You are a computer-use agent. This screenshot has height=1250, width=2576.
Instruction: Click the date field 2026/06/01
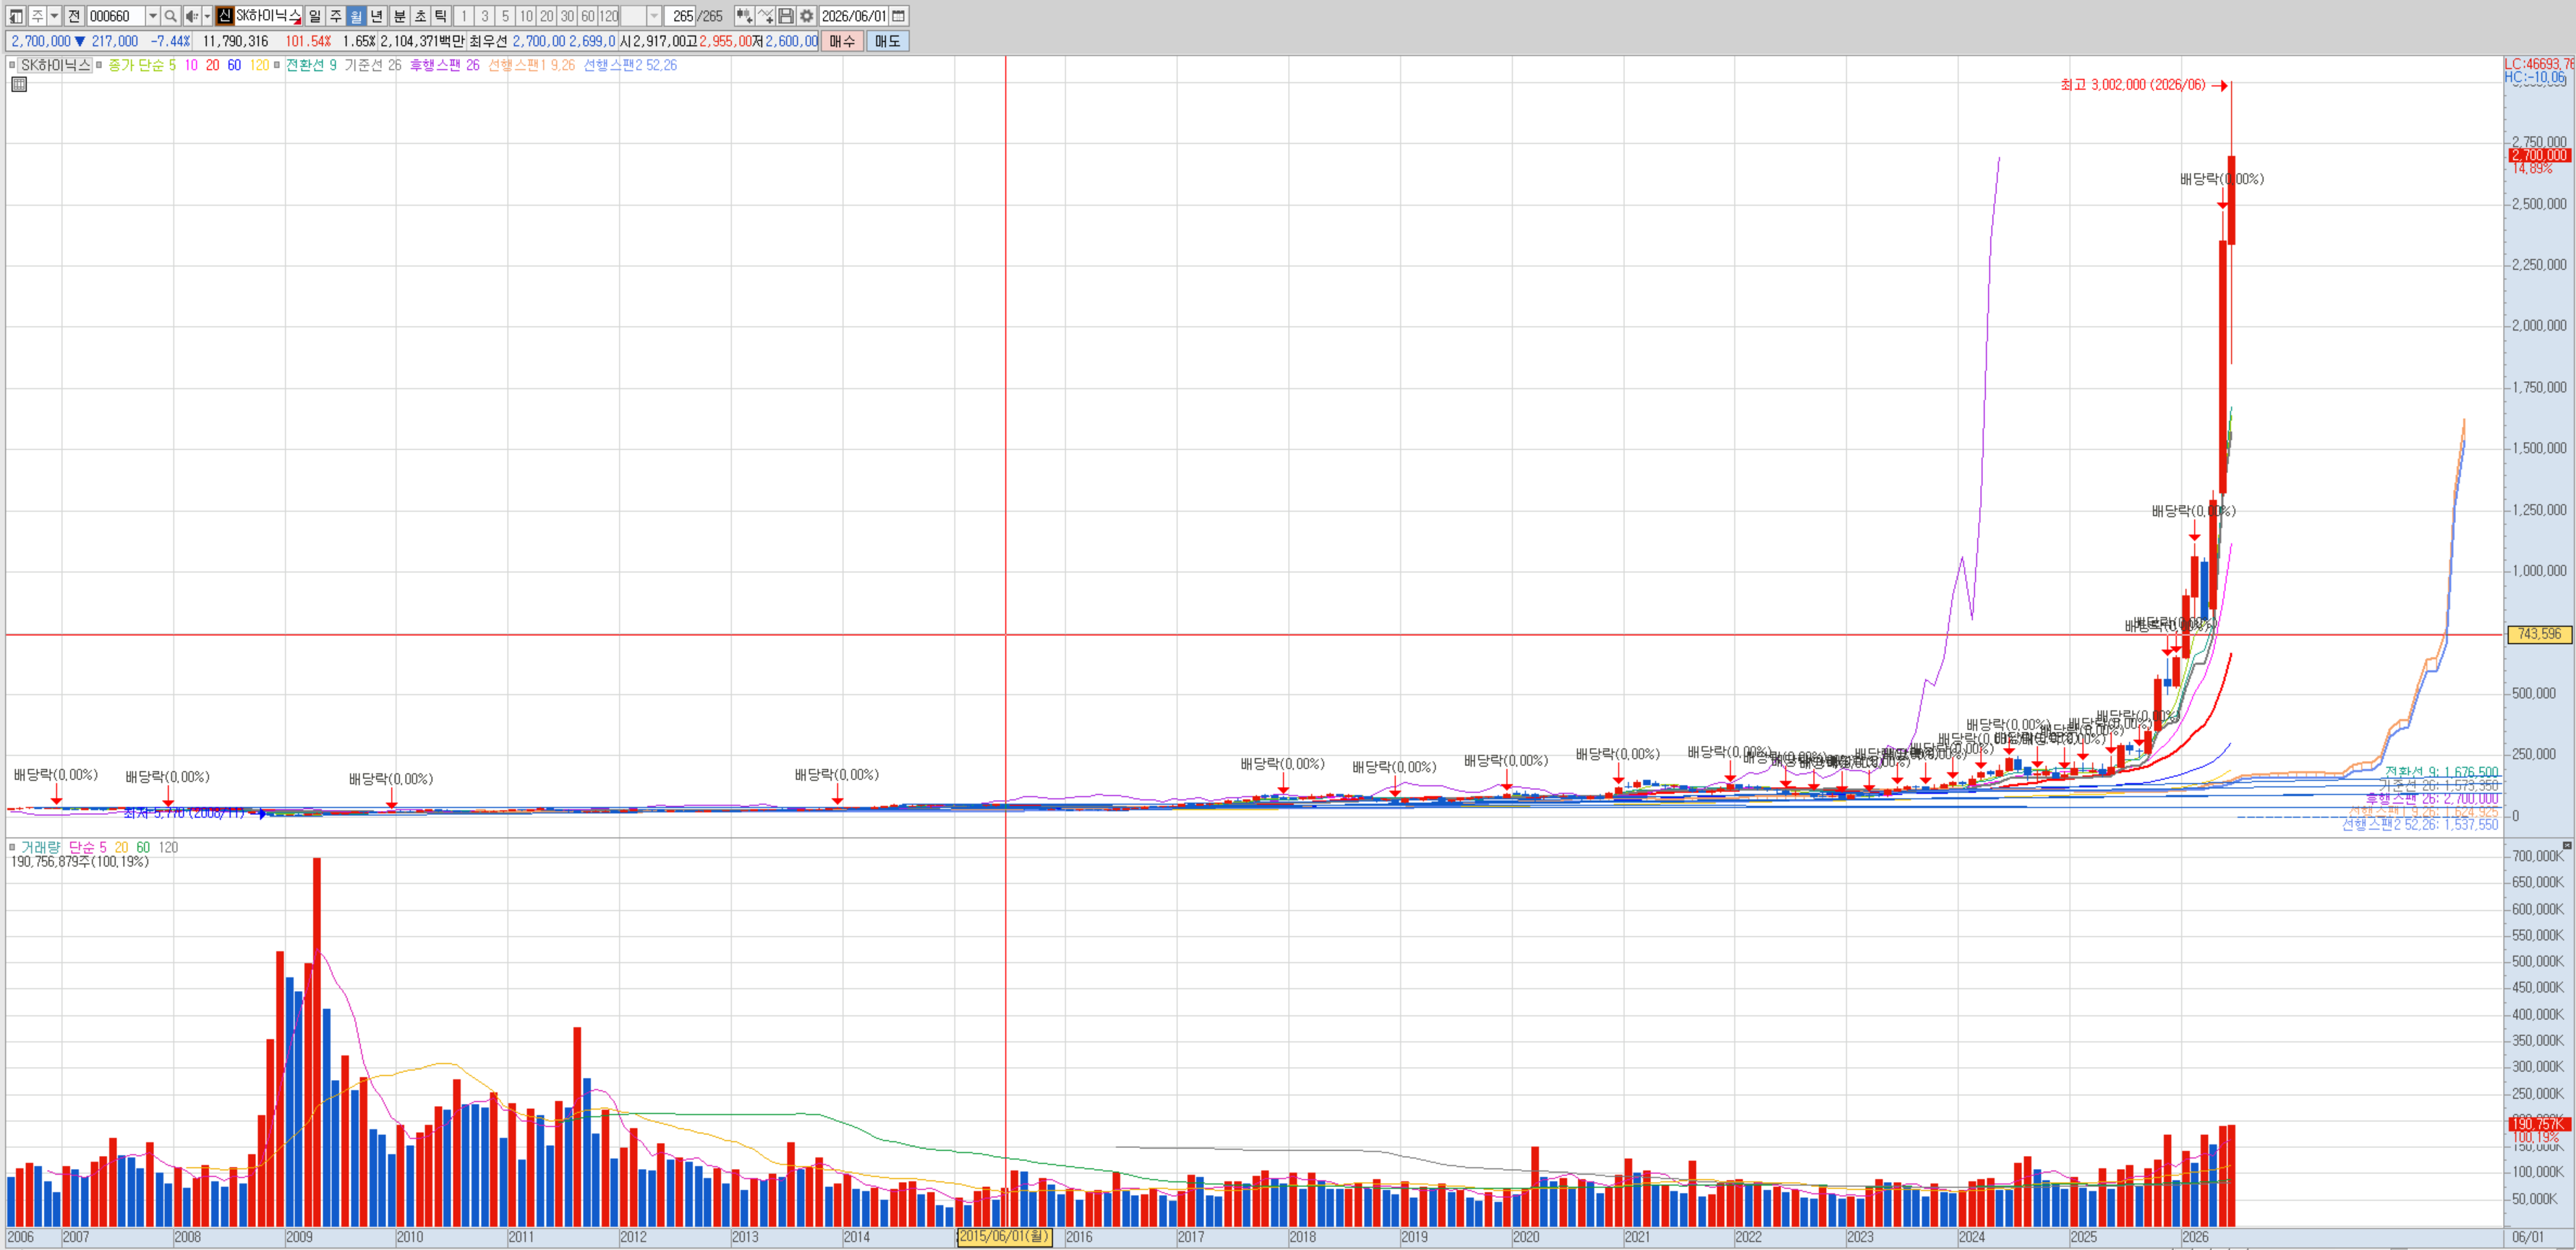(x=854, y=16)
